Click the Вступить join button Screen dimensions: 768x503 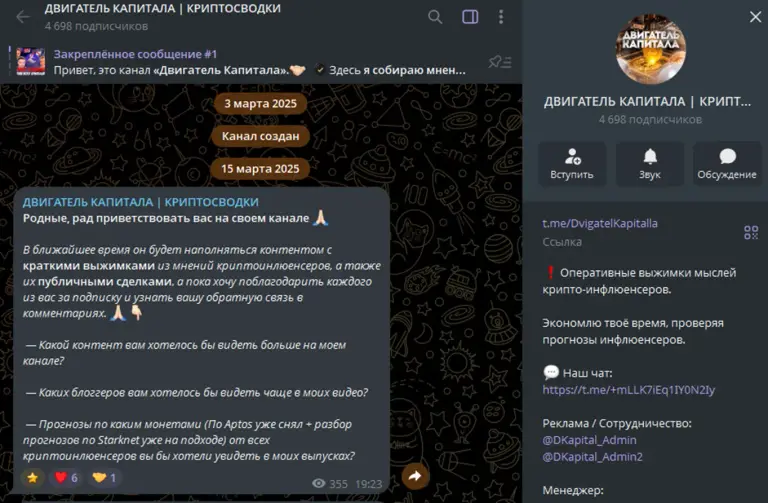572,164
